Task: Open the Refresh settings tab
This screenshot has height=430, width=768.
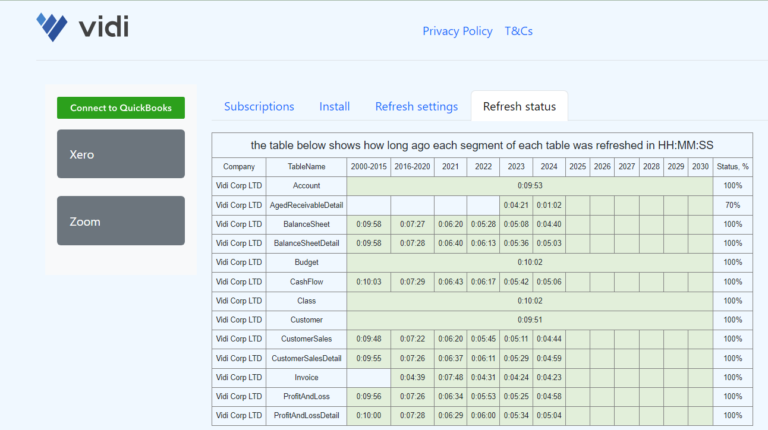Action: [x=416, y=106]
